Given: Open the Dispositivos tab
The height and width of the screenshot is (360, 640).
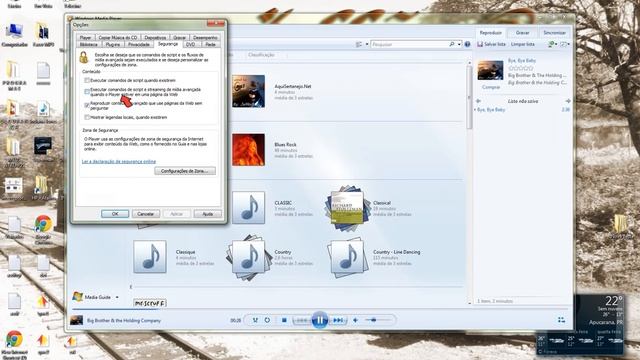Looking at the screenshot, I should click(155, 38).
